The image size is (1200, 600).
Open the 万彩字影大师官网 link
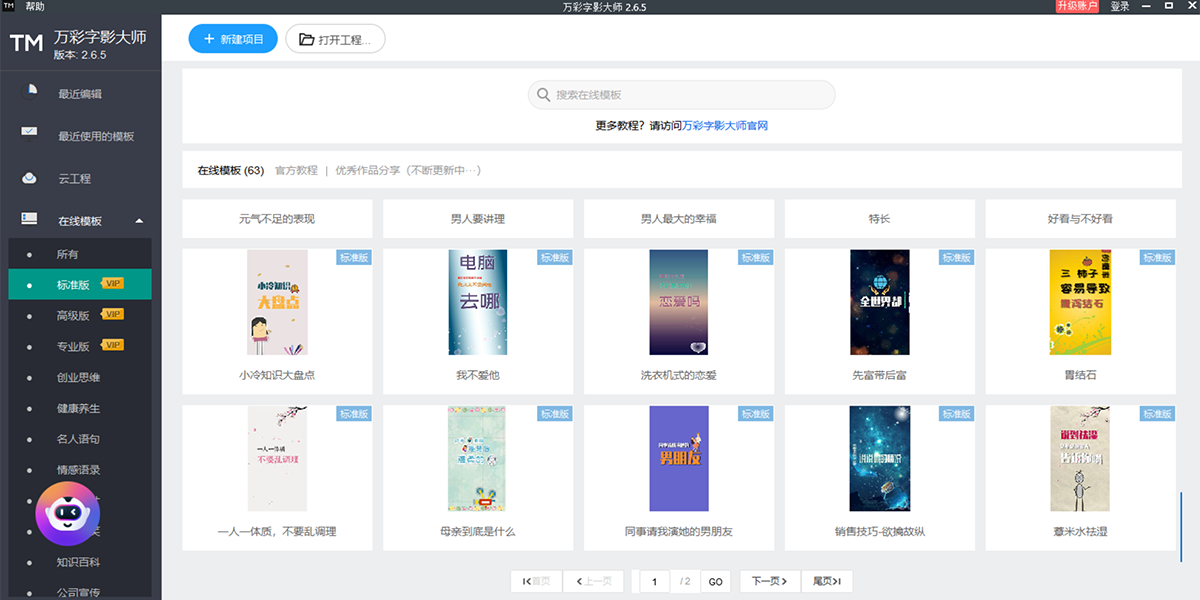tap(725, 126)
